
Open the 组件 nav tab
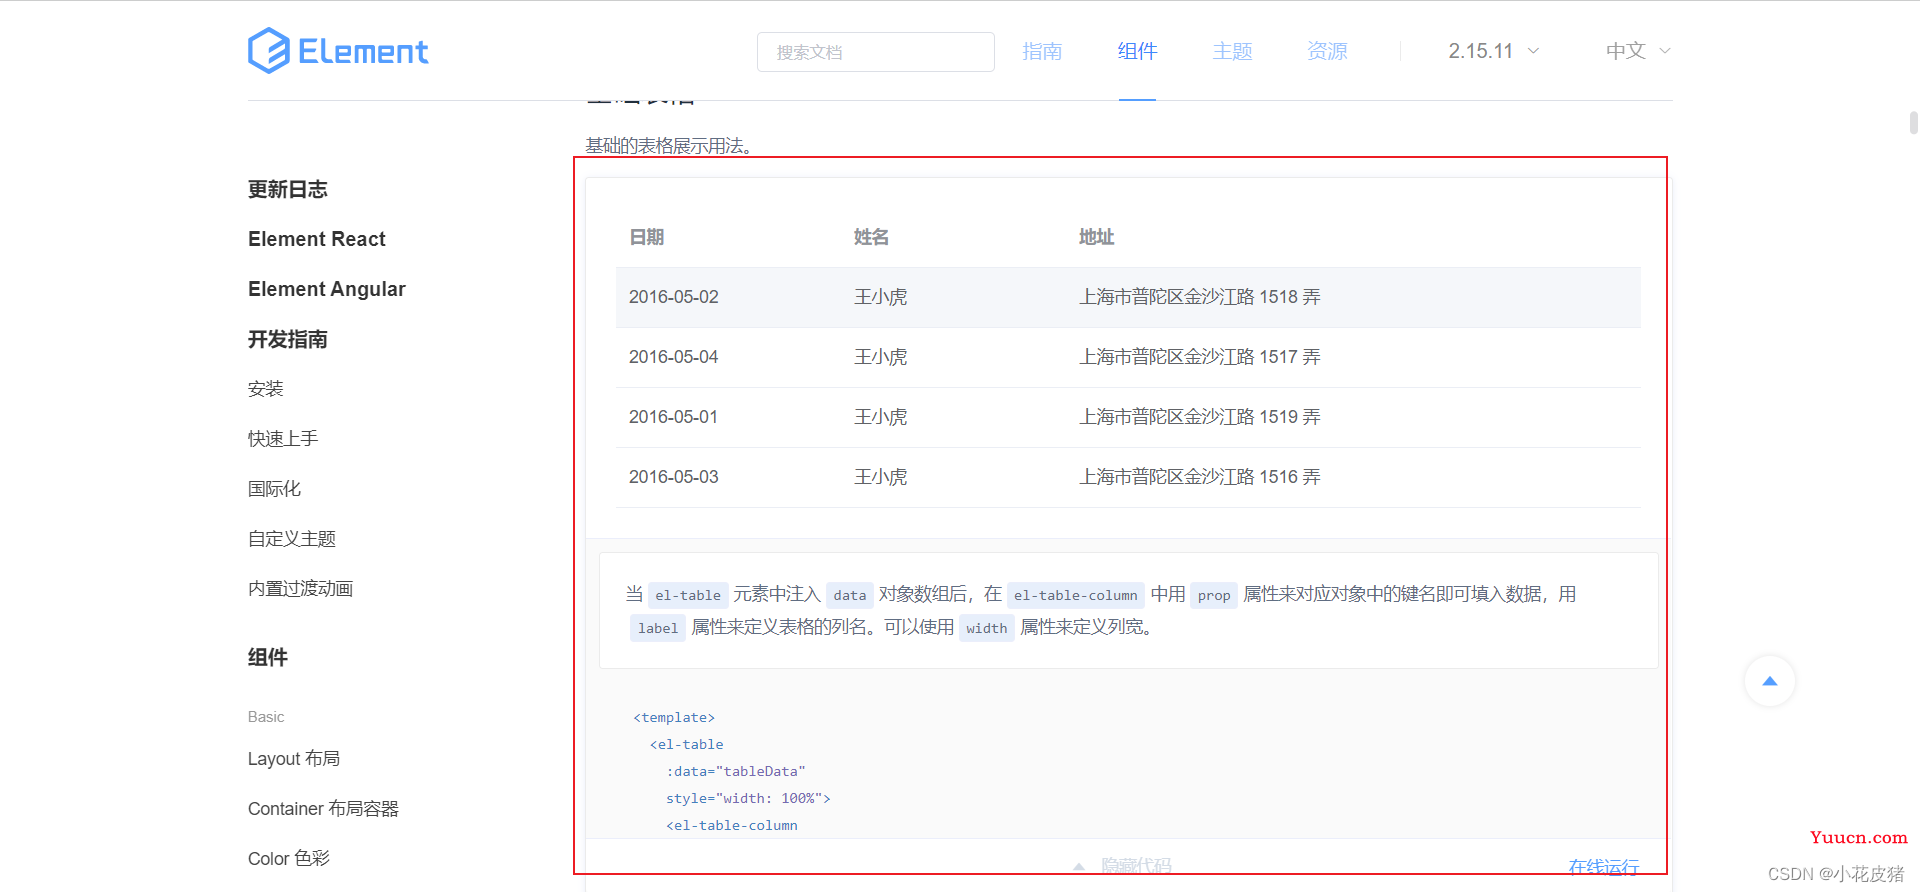pos(1137,51)
